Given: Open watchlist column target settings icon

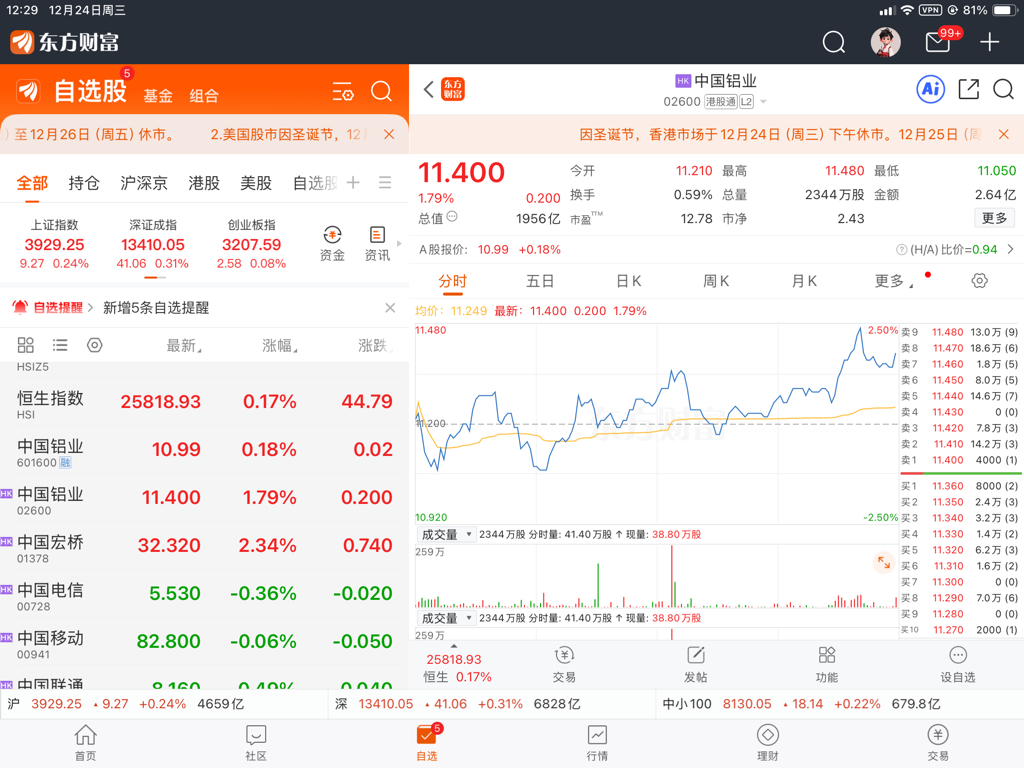Looking at the screenshot, I should 95,345.
